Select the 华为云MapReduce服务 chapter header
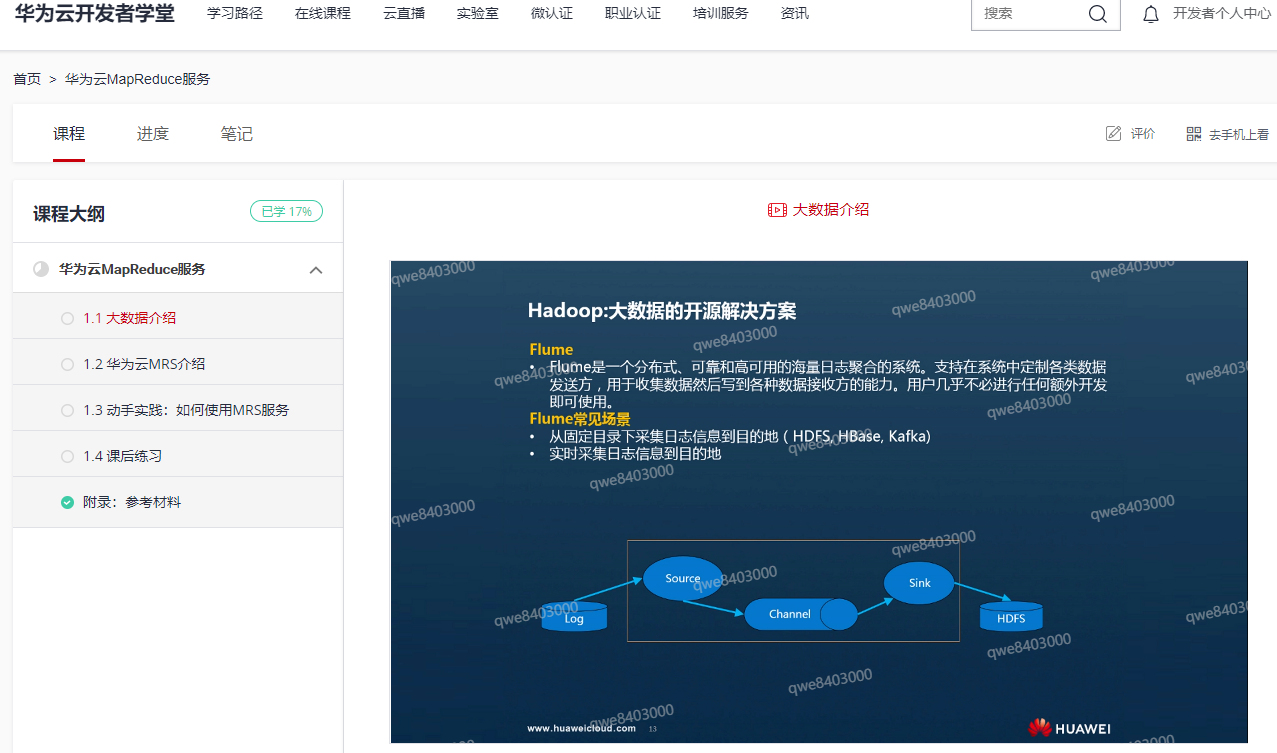1277x753 pixels. (178, 269)
